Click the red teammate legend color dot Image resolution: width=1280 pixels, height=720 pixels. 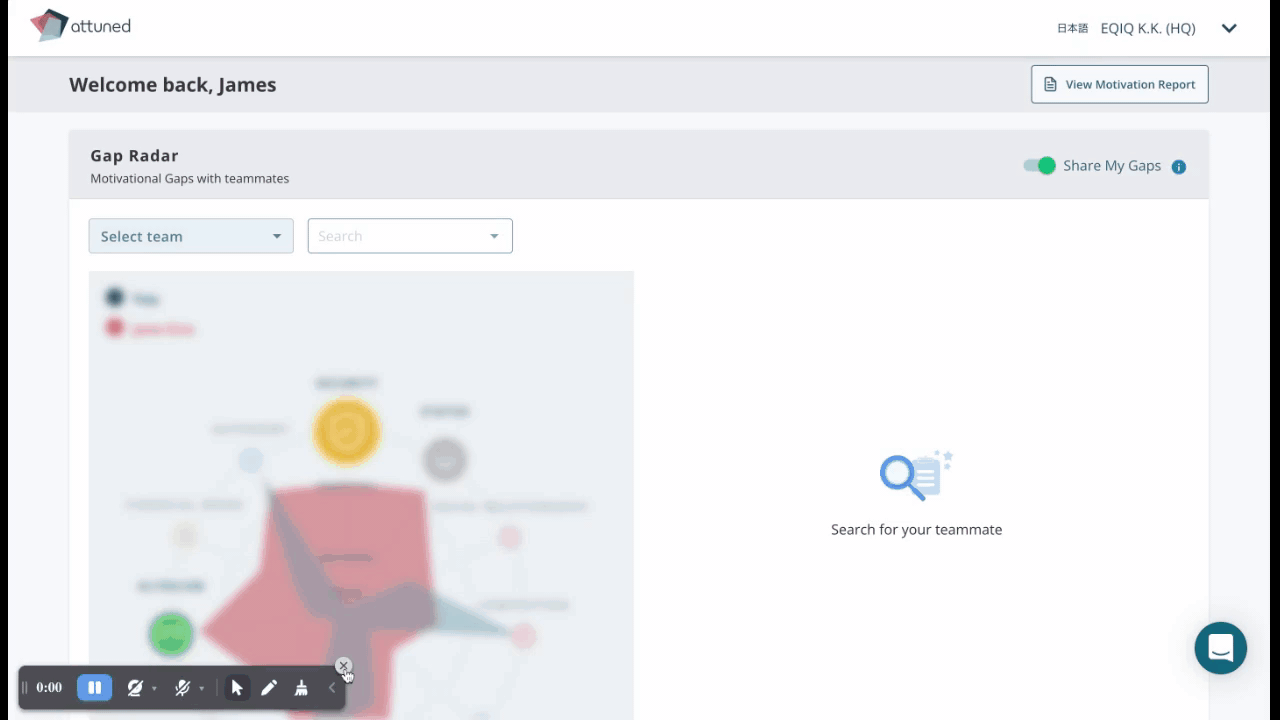[115, 327]
